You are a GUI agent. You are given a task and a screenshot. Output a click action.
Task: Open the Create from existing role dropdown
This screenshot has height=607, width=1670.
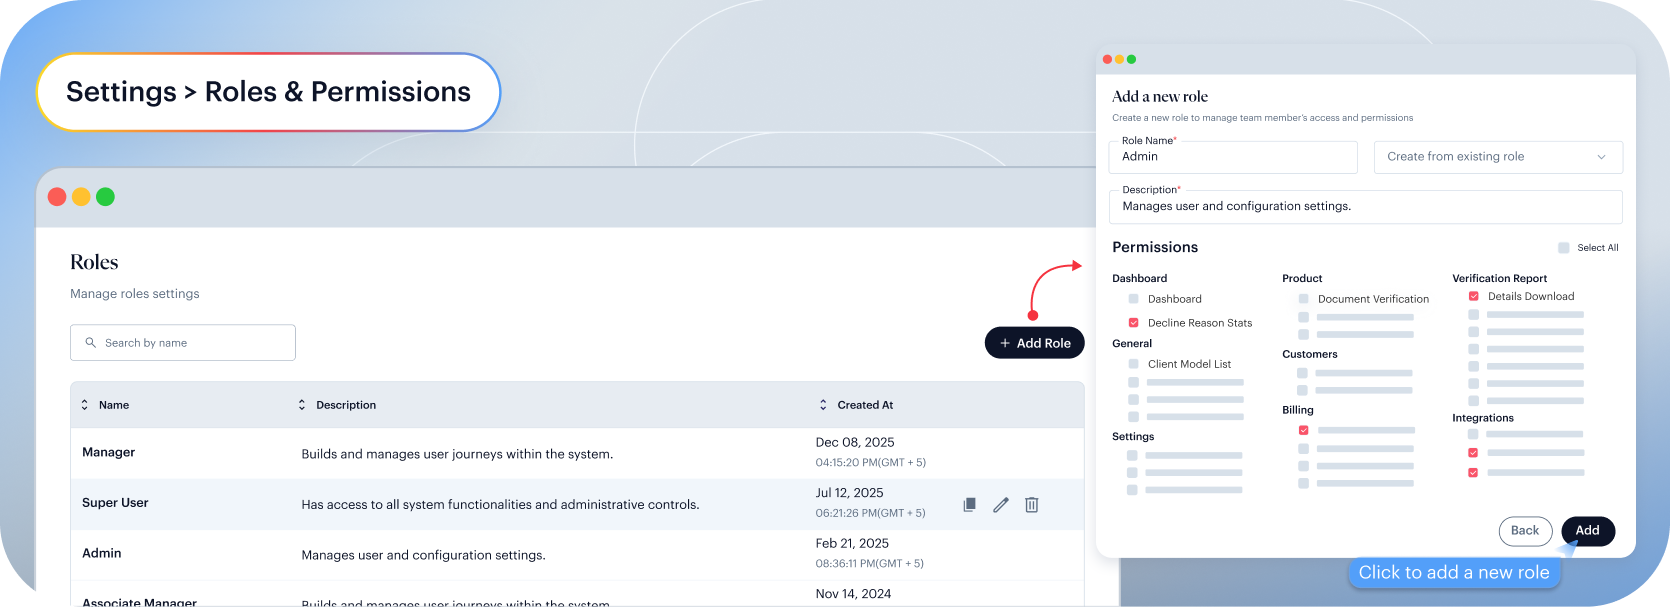click(1497, 157)
